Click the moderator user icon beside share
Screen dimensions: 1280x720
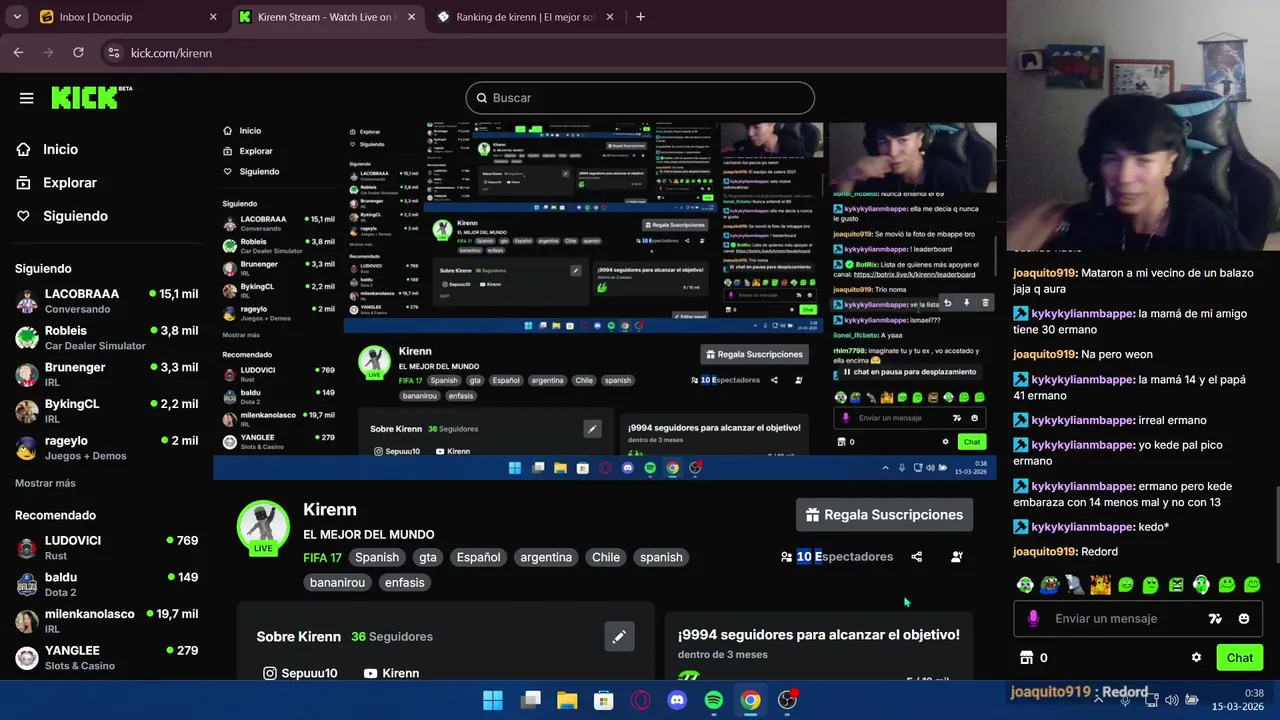(x=957, y=557)
